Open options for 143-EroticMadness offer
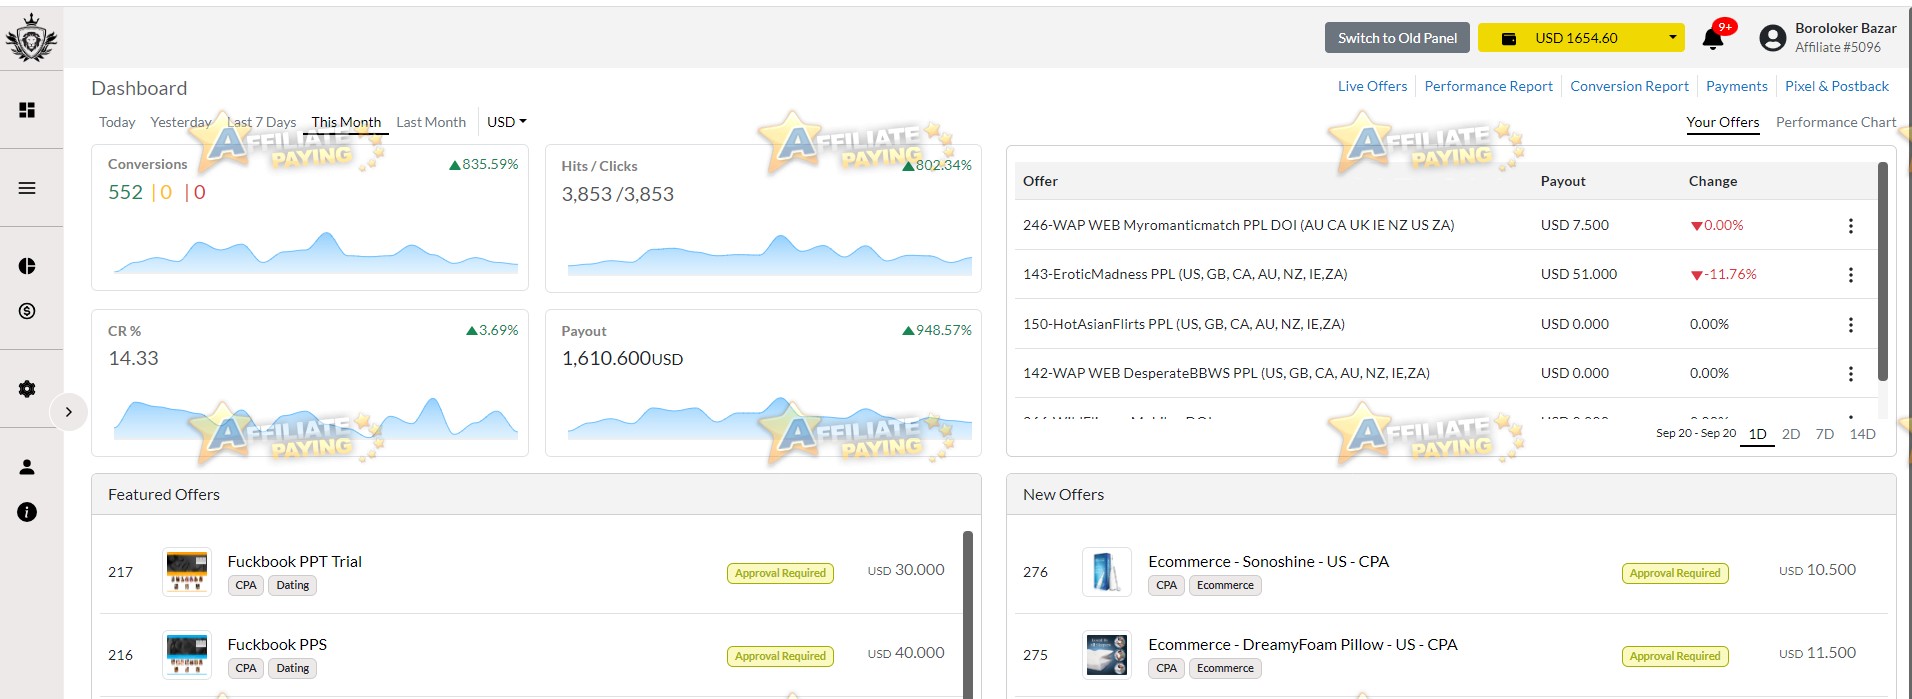Screen dimensions: 1912x699 1851,275
